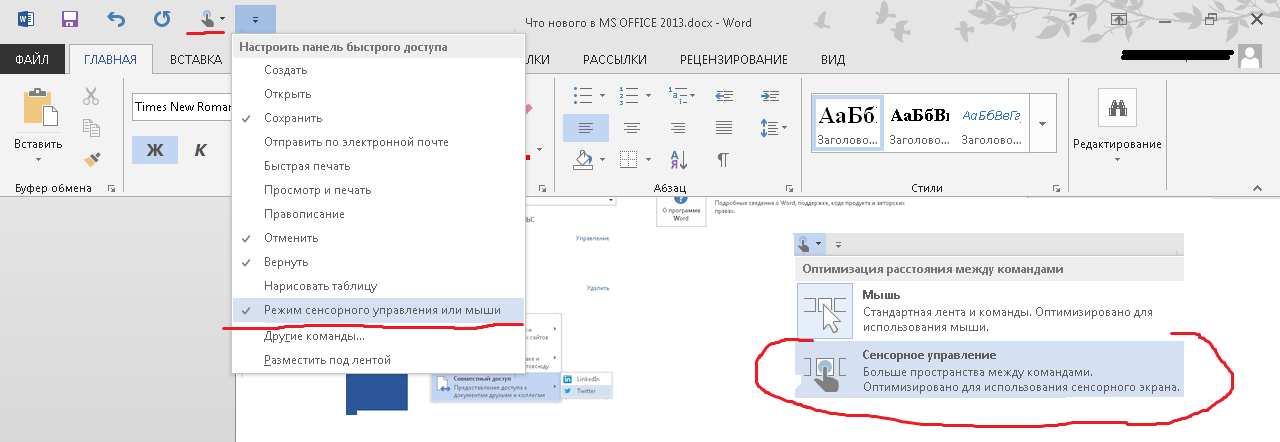The height and width of the screenshot is (442, 1280).
Task: Enable Просмотр и печать option
Action: [378, 190]
